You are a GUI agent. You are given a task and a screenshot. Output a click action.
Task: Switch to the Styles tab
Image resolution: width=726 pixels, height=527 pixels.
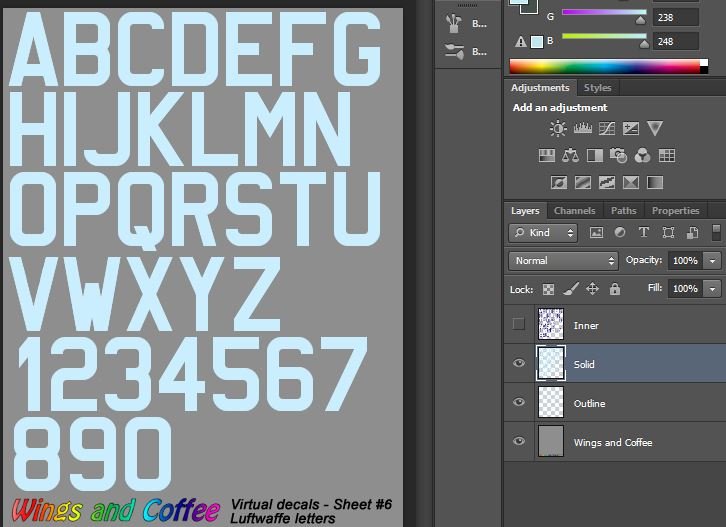pos(597,88)
